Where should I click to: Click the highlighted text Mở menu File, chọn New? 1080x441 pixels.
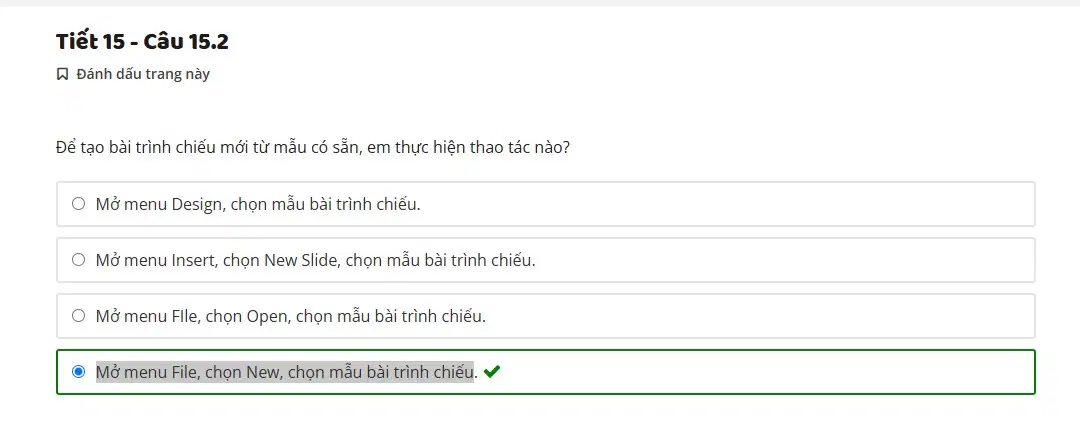point(284,372)
